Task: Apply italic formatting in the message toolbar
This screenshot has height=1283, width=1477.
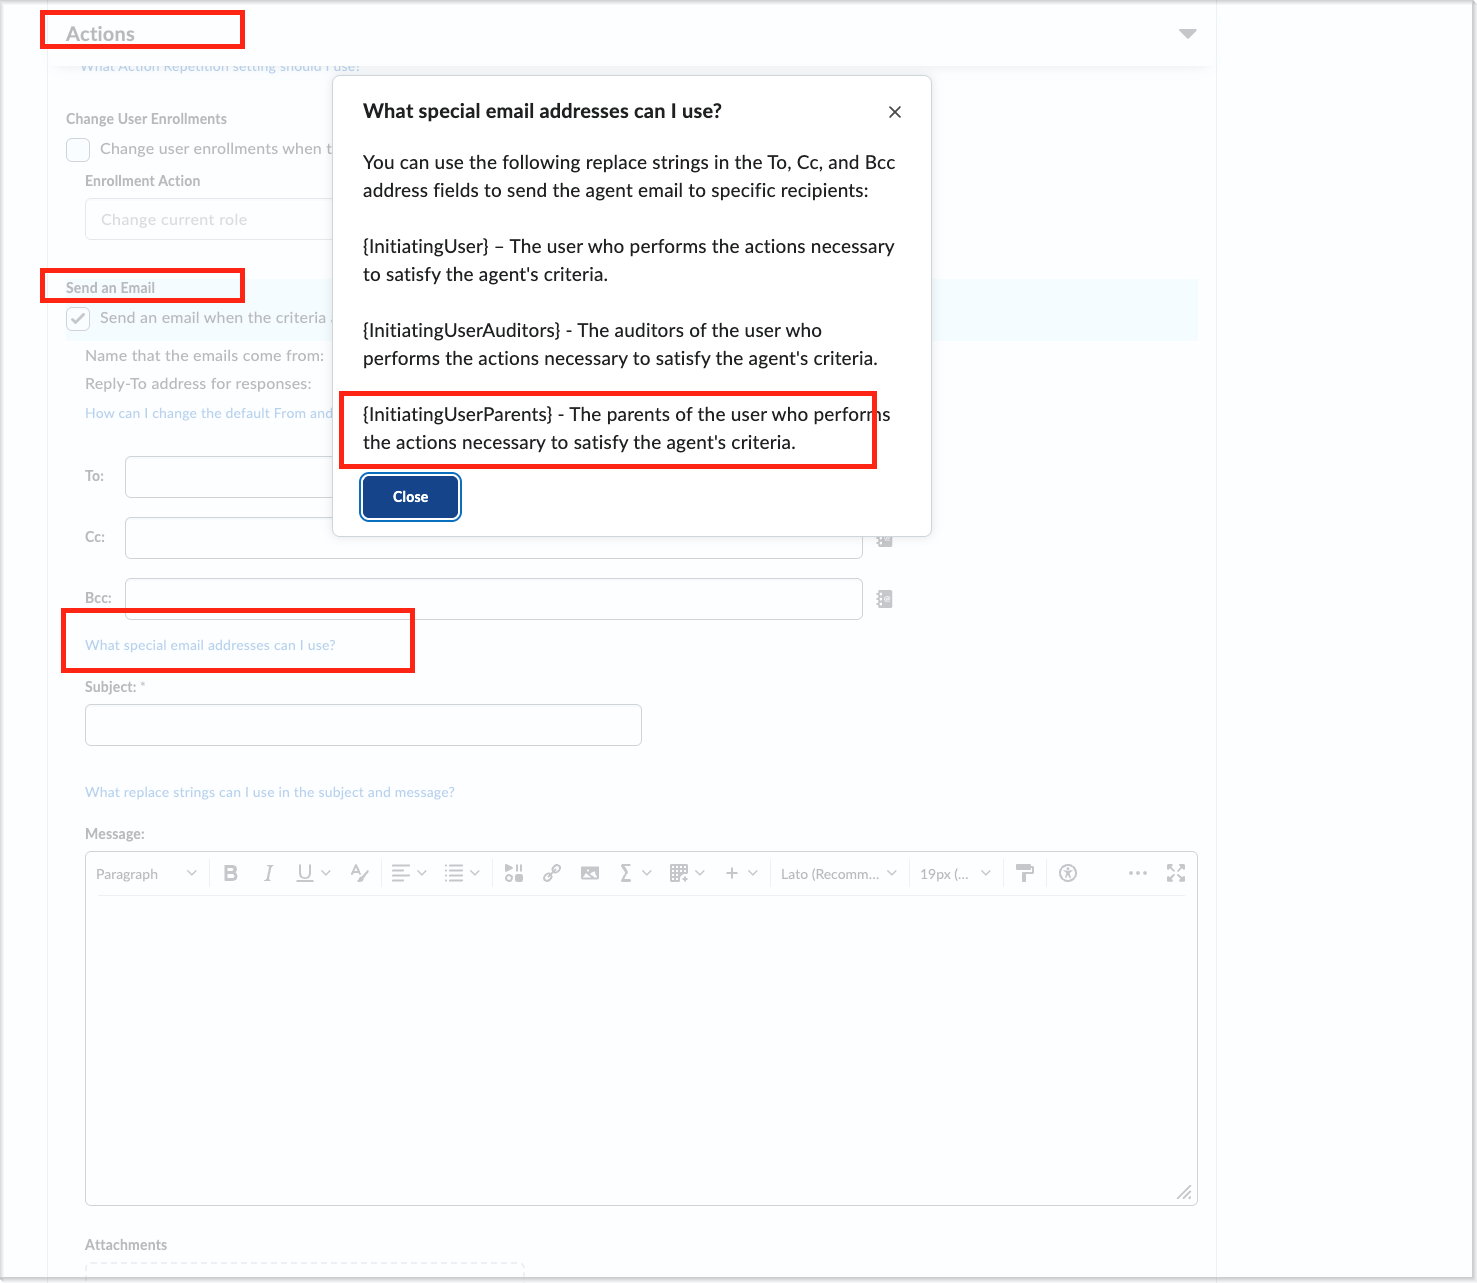Action: point(268,872)
